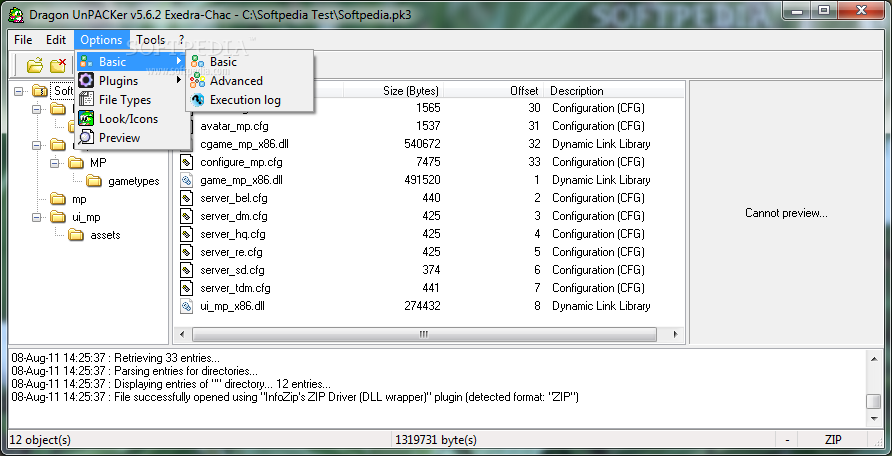892x456 pixels.
Task: Sort by the Offset column header
Action: coord(493,91)
